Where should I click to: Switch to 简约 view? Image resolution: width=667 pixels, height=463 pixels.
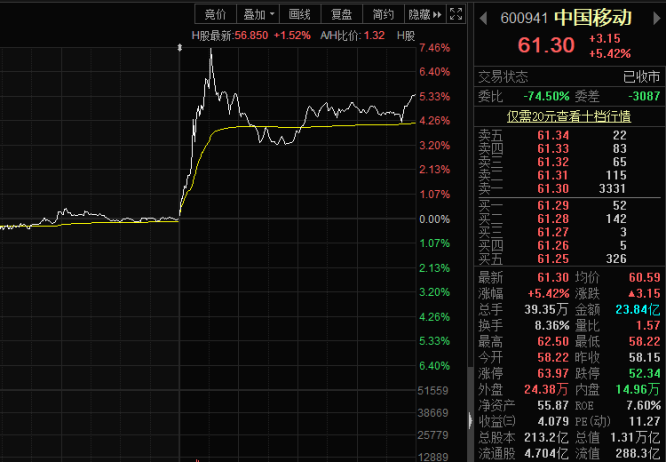pyautogui.click(x=383, y=14)
